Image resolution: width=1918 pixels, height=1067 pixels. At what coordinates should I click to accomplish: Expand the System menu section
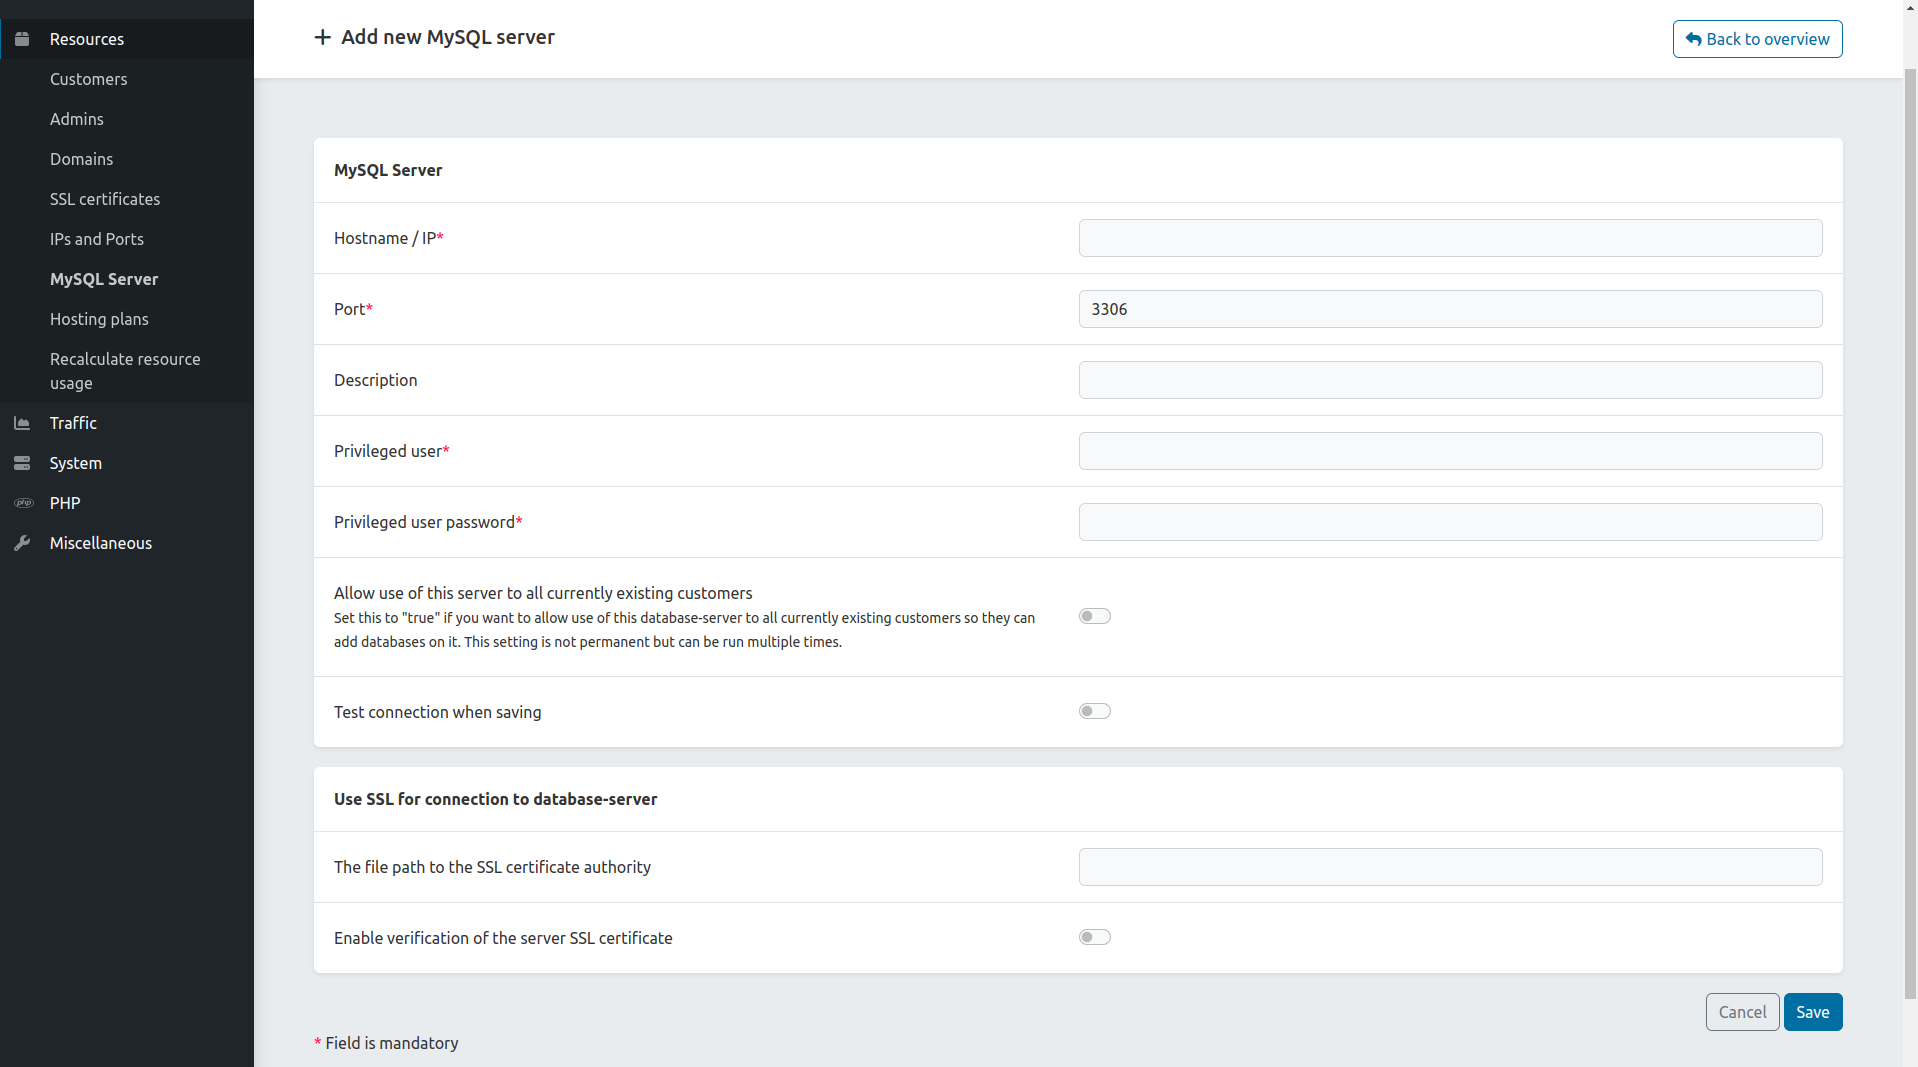point(76,463)
